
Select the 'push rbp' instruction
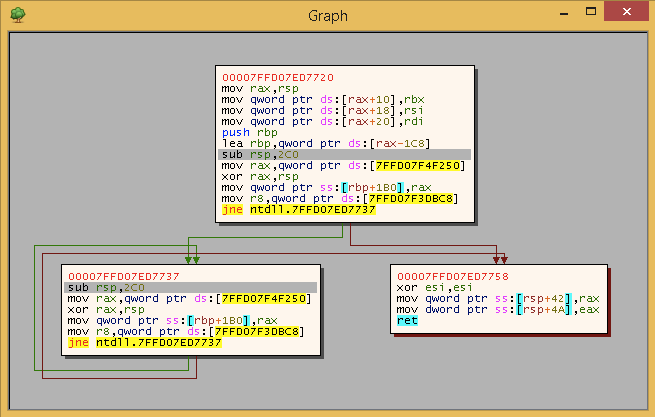[250, 132]
